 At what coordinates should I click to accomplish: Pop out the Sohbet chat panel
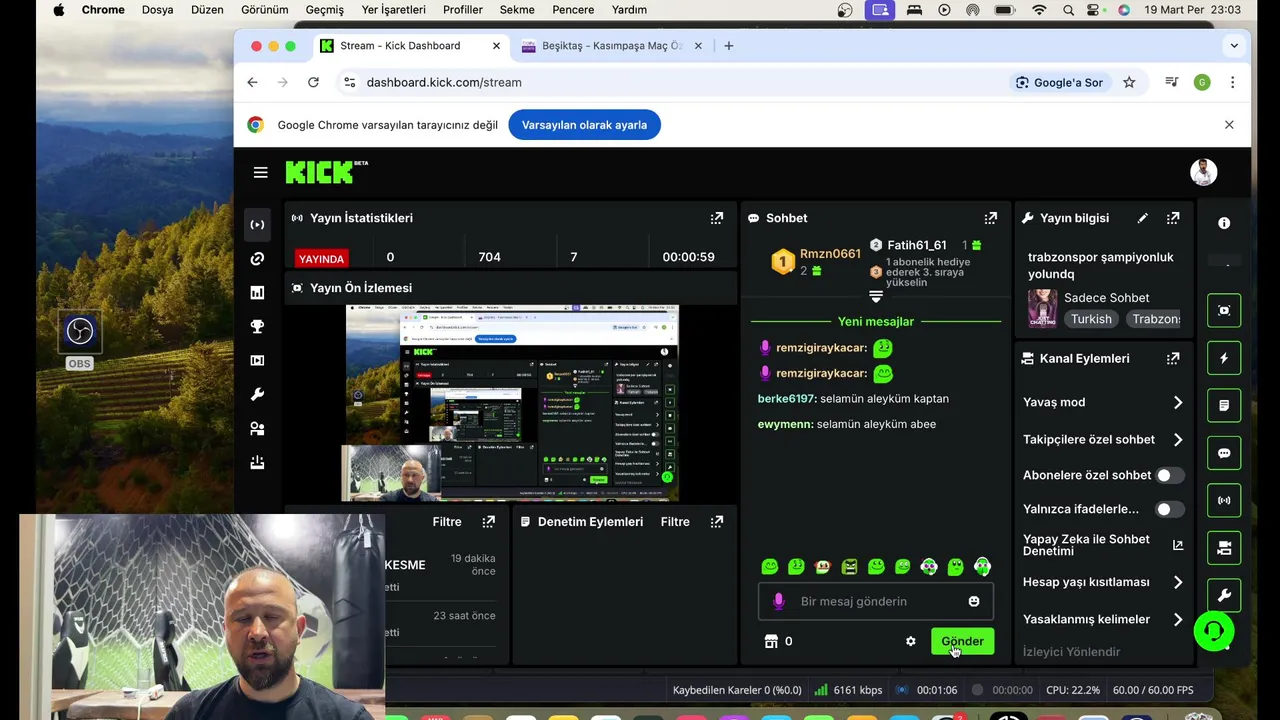(990, 218)
